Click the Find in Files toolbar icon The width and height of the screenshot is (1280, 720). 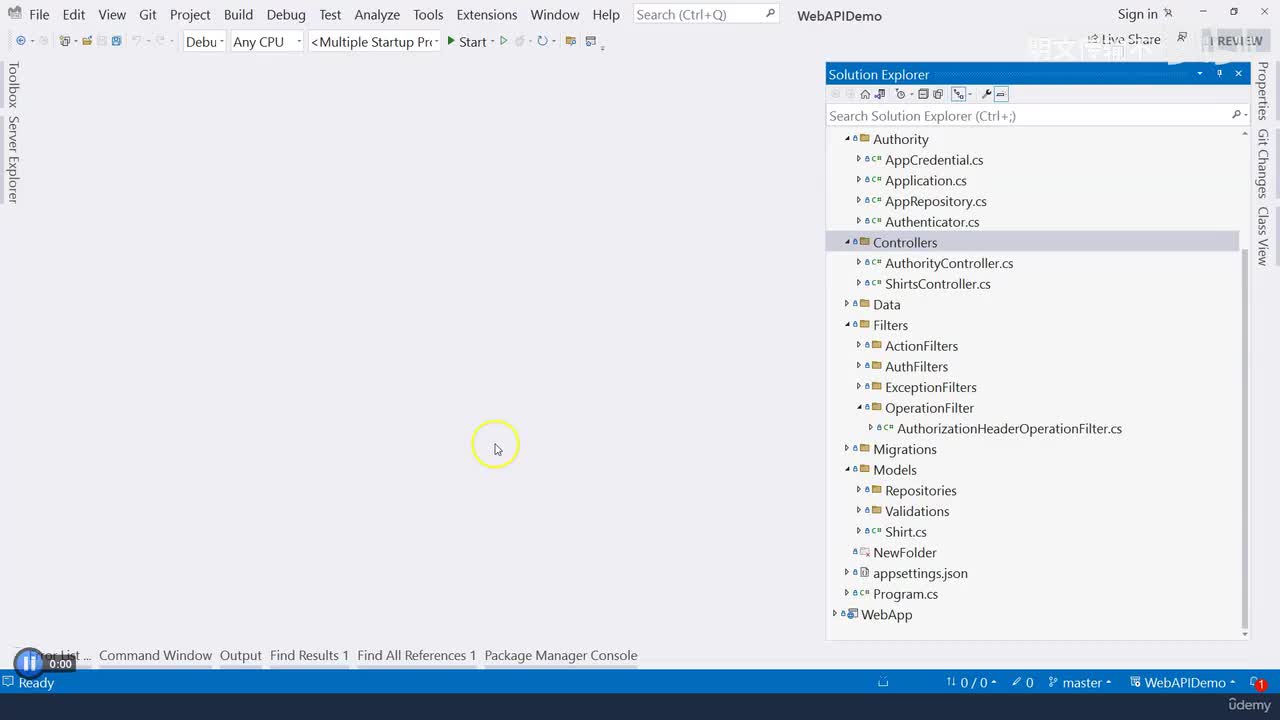pyautogui.click(x=571, y=41)
